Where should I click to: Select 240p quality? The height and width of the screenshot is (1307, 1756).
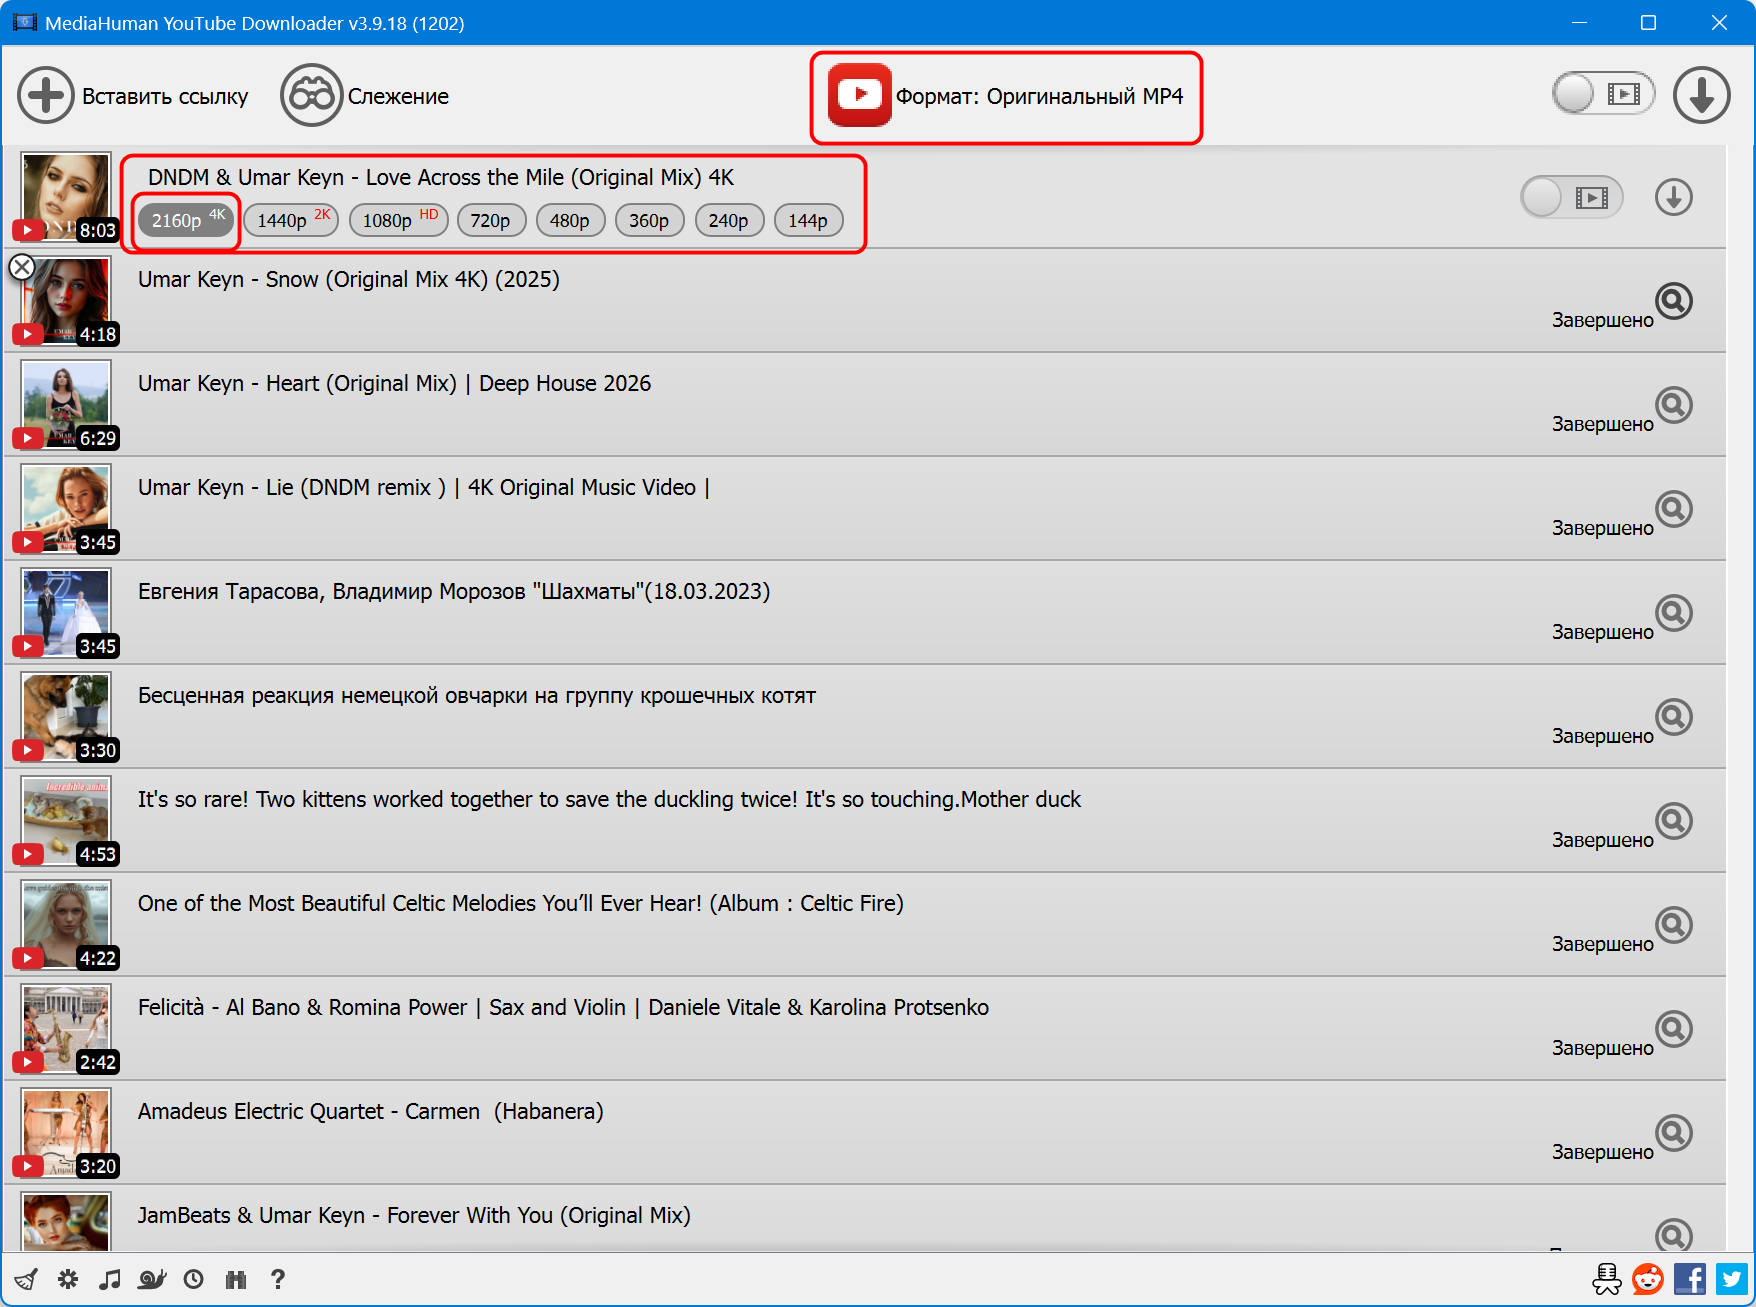729,220
